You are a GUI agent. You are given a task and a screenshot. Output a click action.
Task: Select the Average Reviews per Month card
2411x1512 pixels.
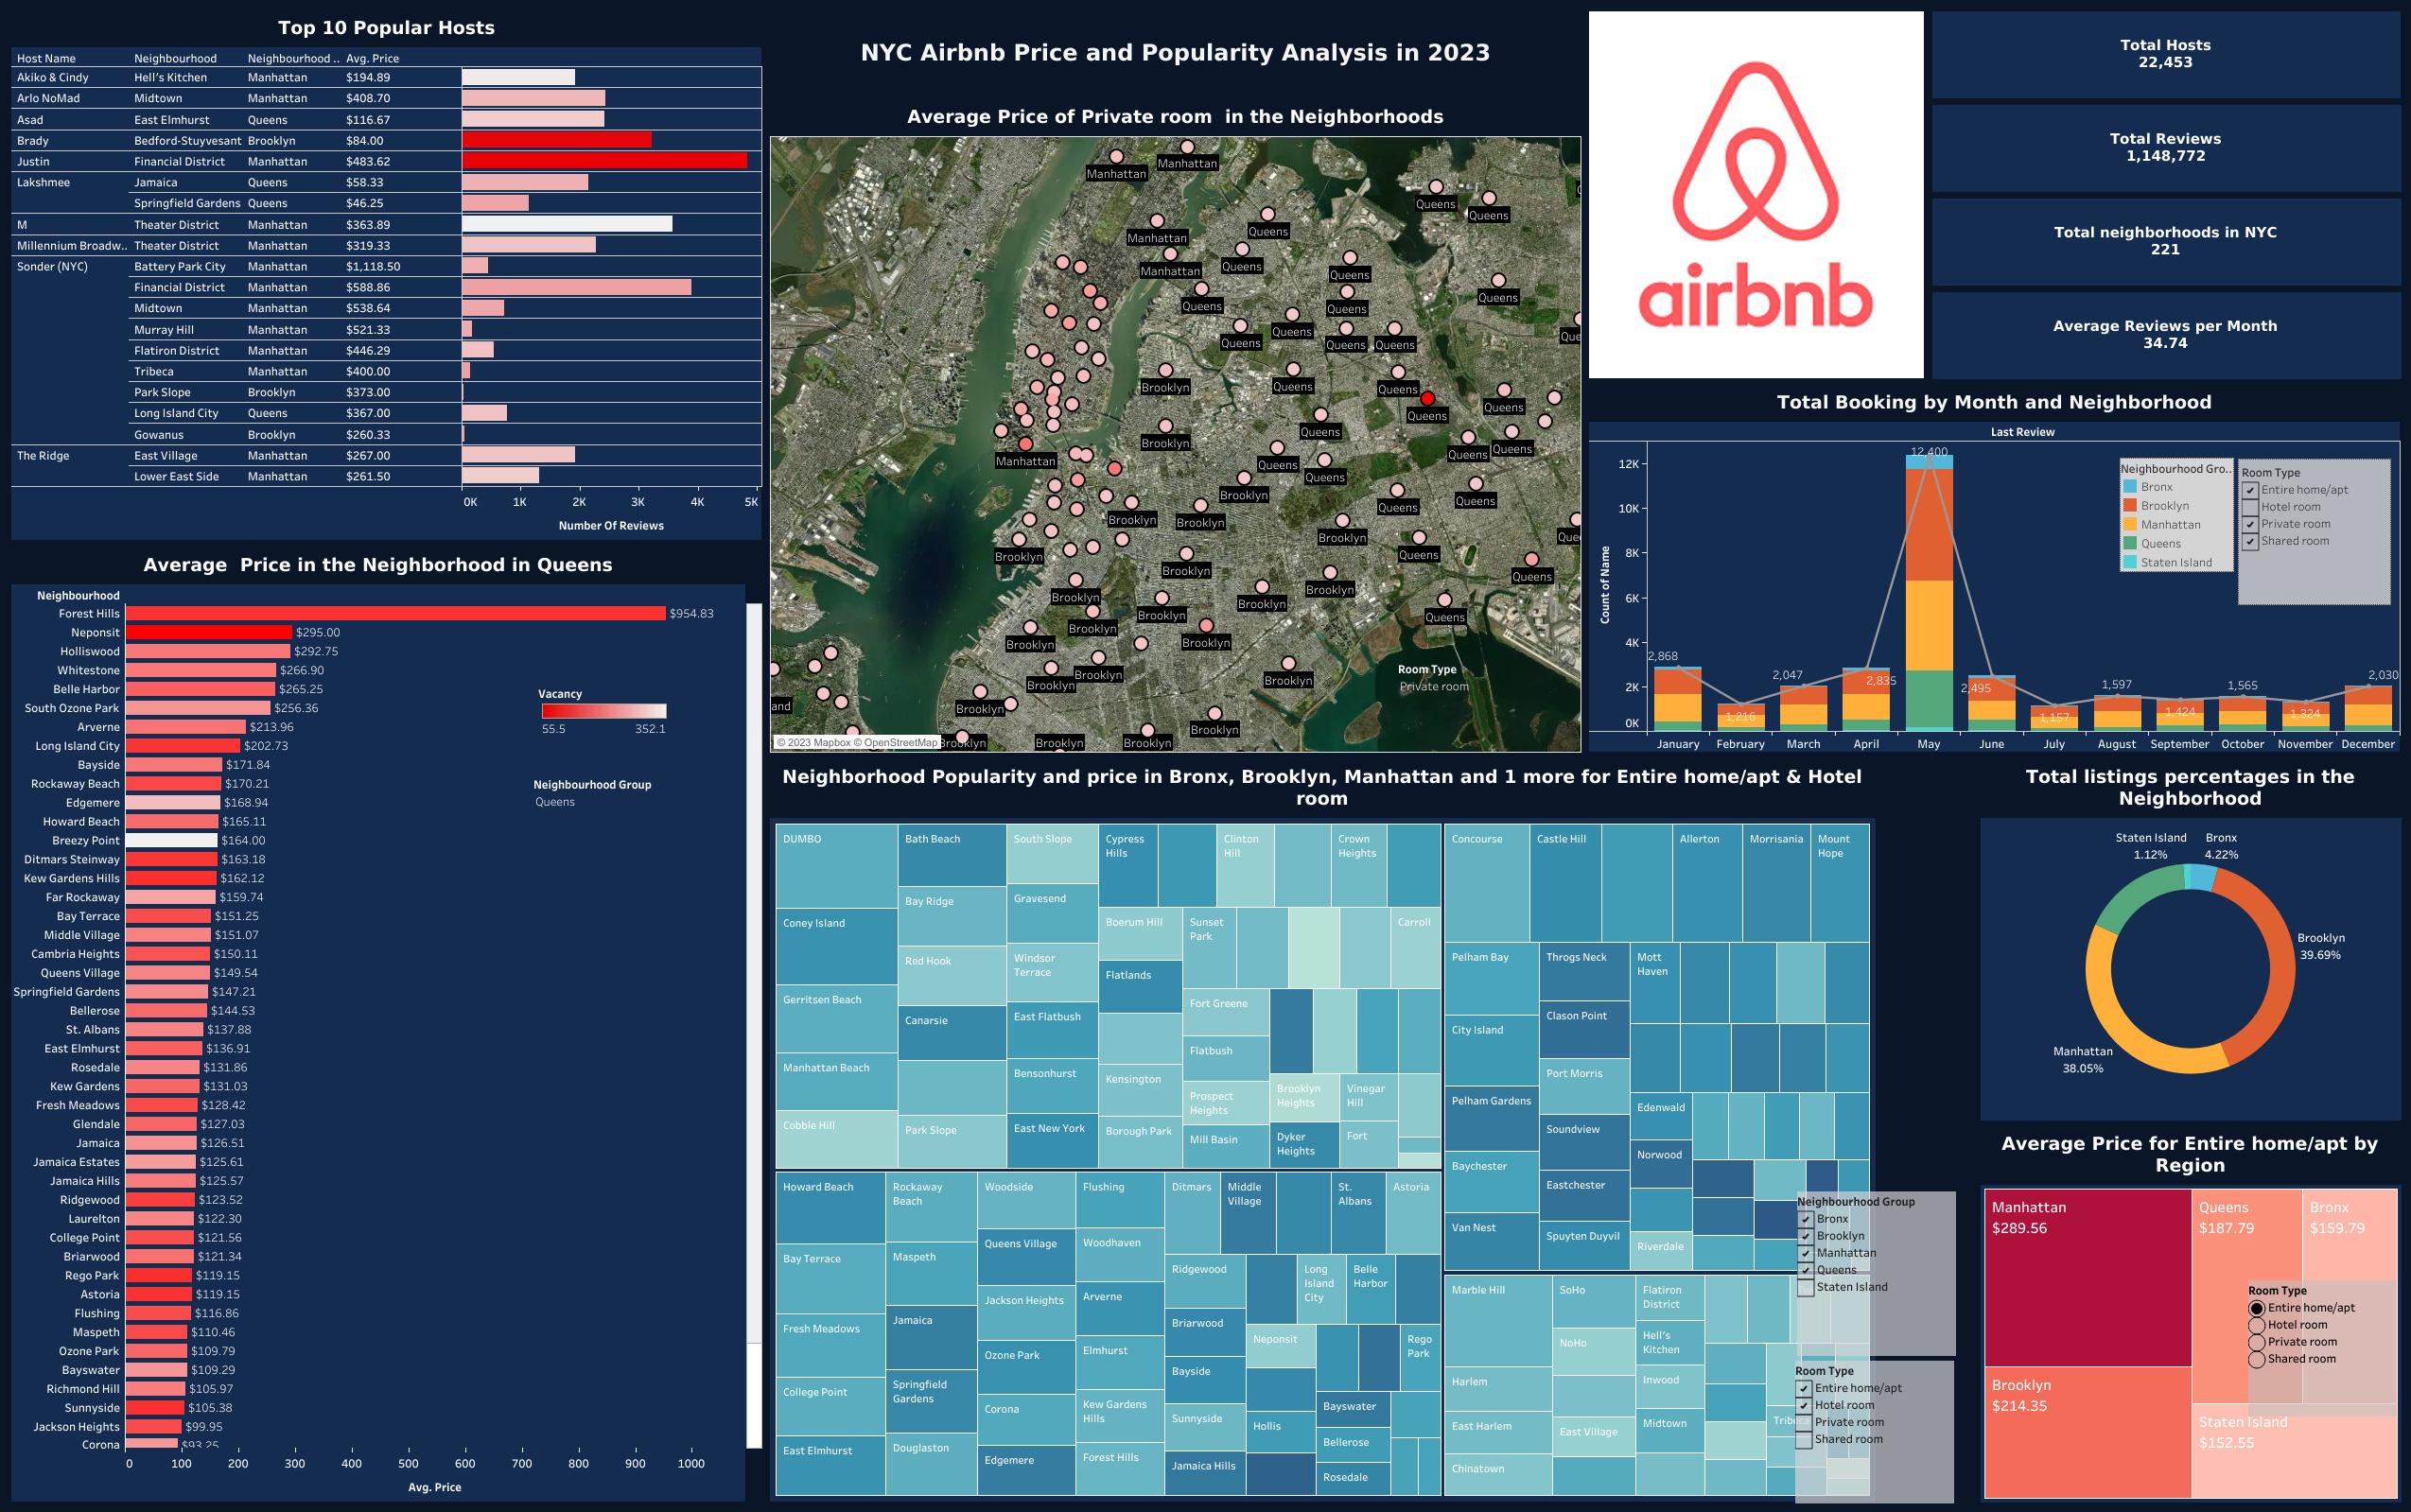(2165, 335)
